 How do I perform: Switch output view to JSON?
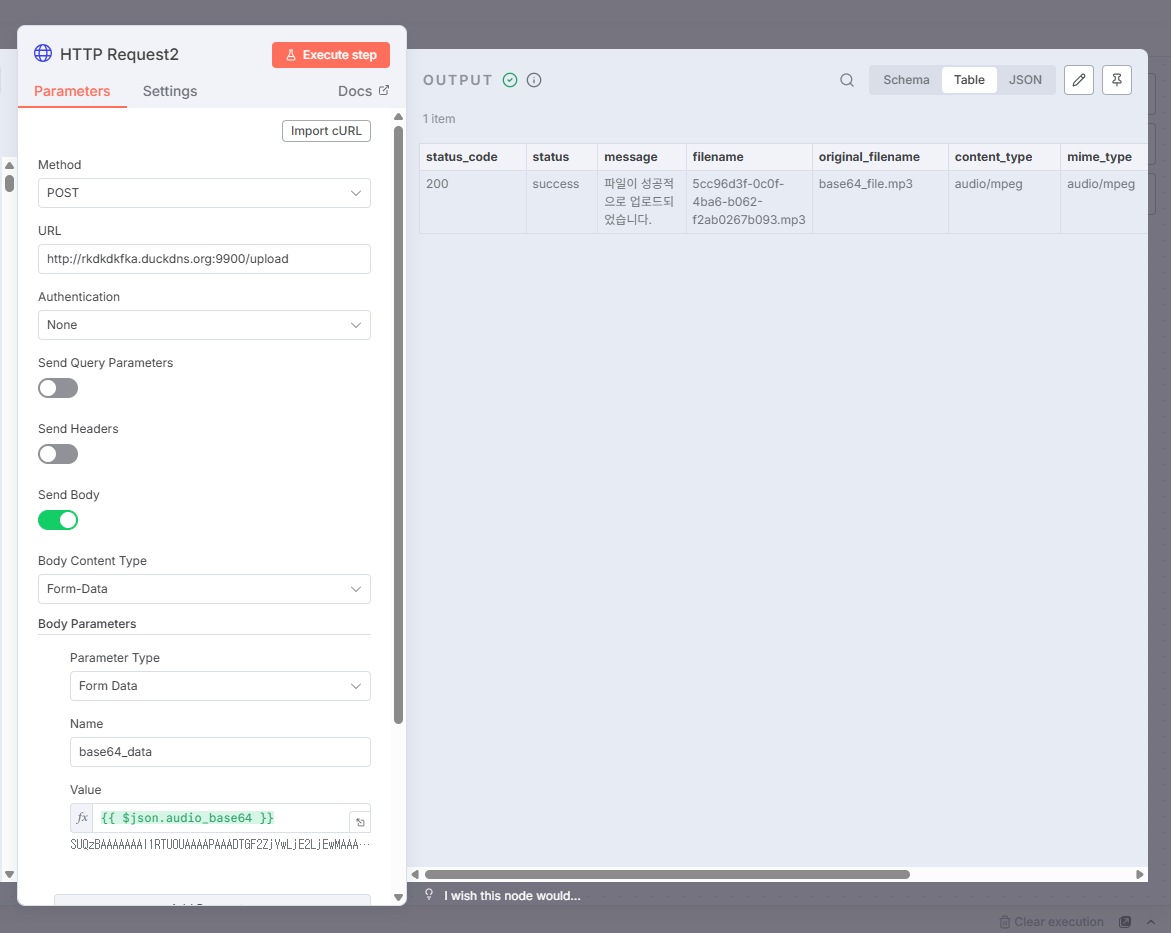tap(1025, 80)
